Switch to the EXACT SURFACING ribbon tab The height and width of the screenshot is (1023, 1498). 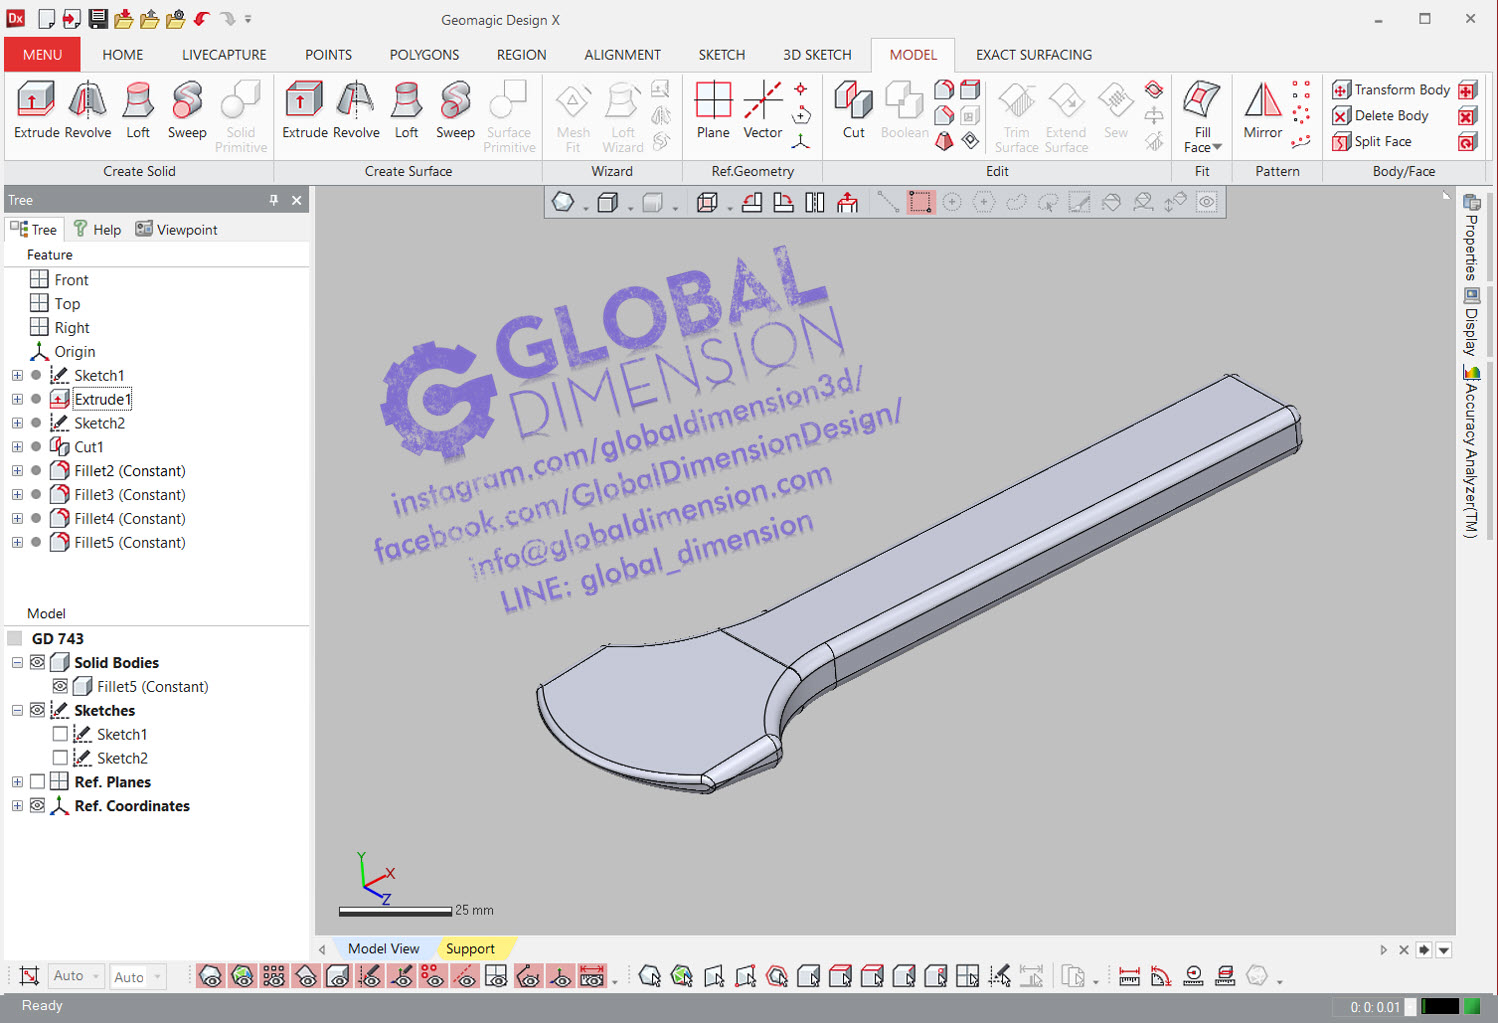(x=1033, y=55)
